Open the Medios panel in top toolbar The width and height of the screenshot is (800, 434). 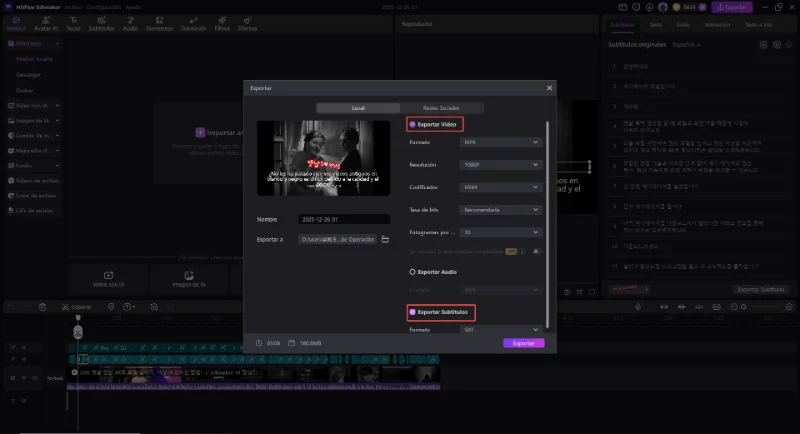(16, 24)
